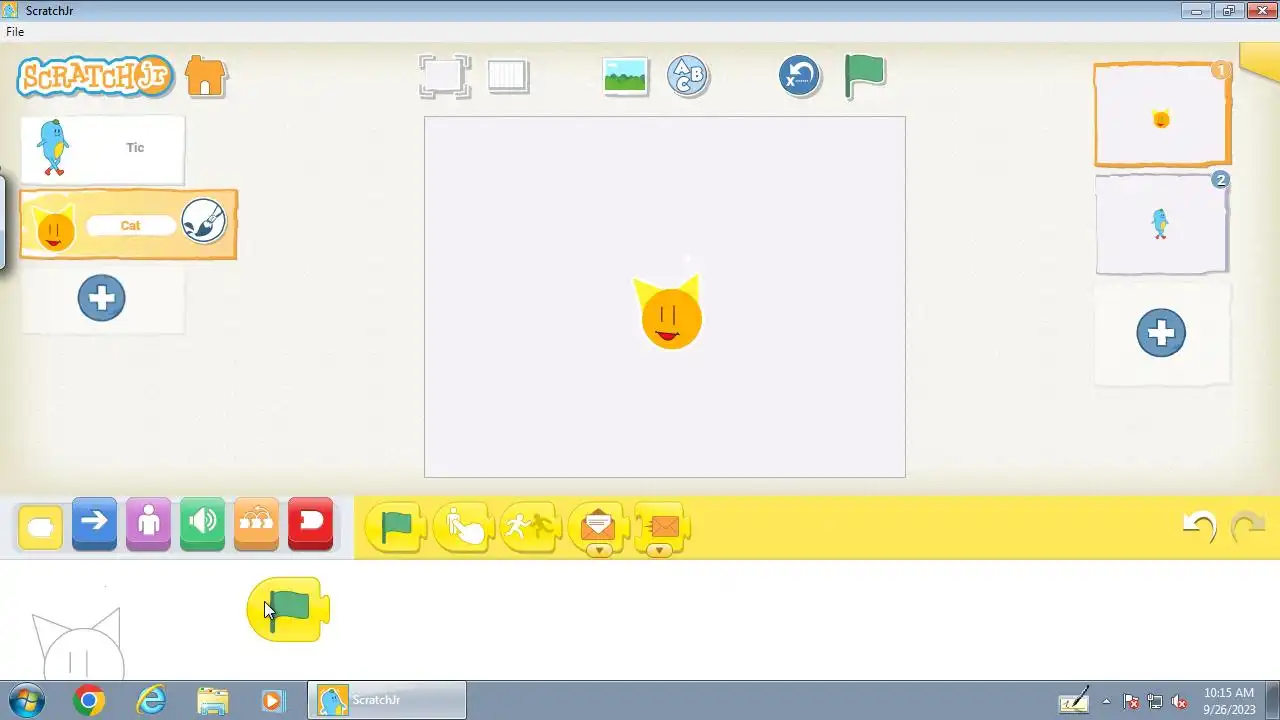
Task: Open the blue motion blocks category
Action: pyautogui.click(x=95, y=525)
